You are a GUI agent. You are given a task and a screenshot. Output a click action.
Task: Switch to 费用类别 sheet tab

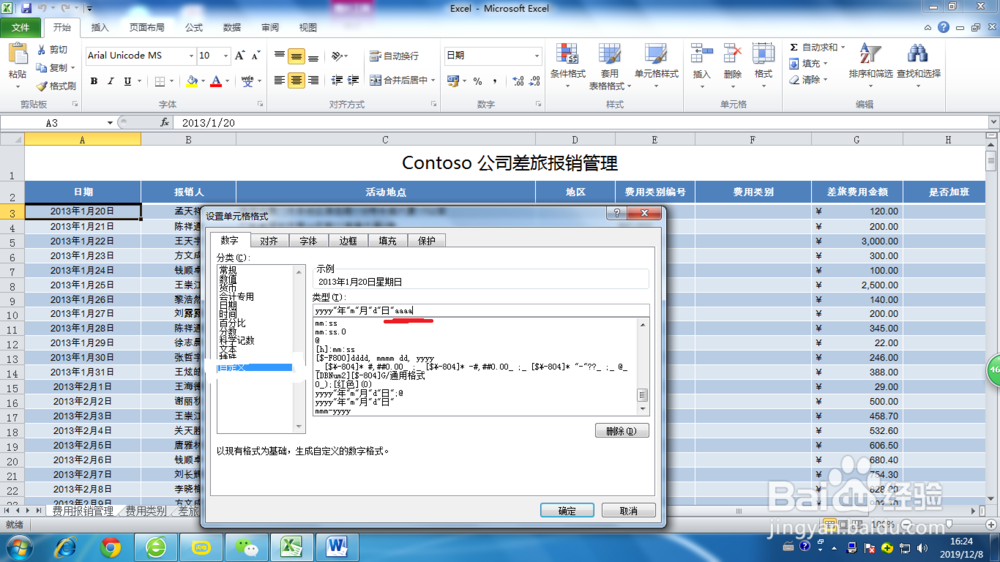[x=145, y=511]
